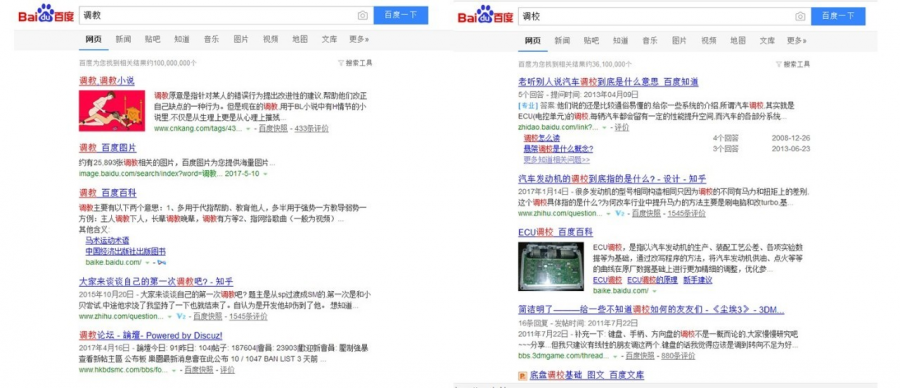Click right 百度一下 search button

point(838,16)
